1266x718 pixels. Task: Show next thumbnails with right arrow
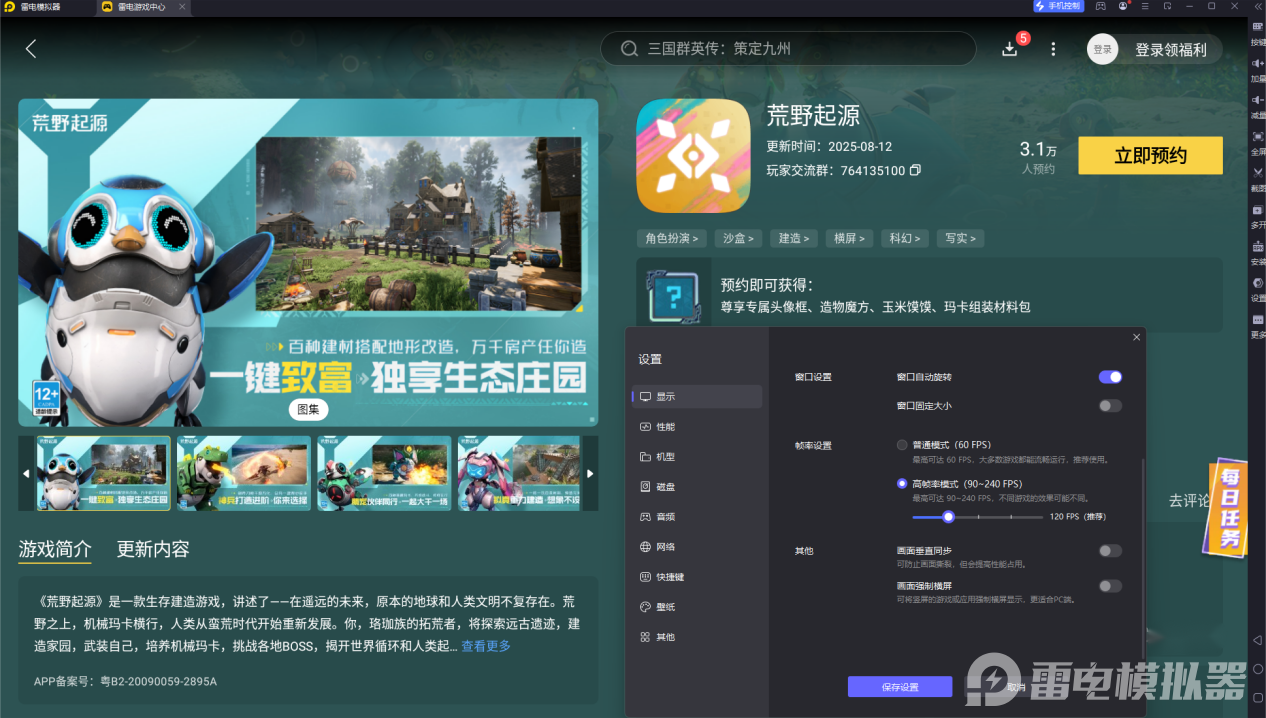click(x=590, y=474)
